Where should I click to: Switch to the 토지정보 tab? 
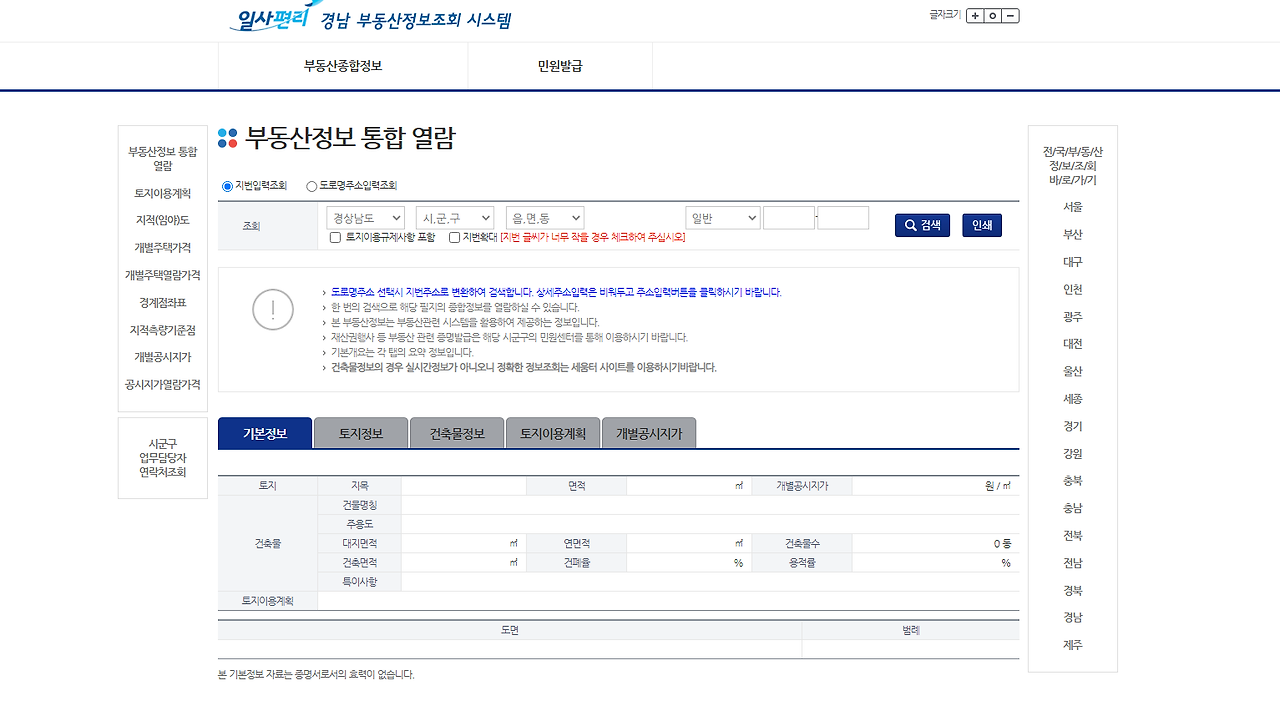pos(360,432)
